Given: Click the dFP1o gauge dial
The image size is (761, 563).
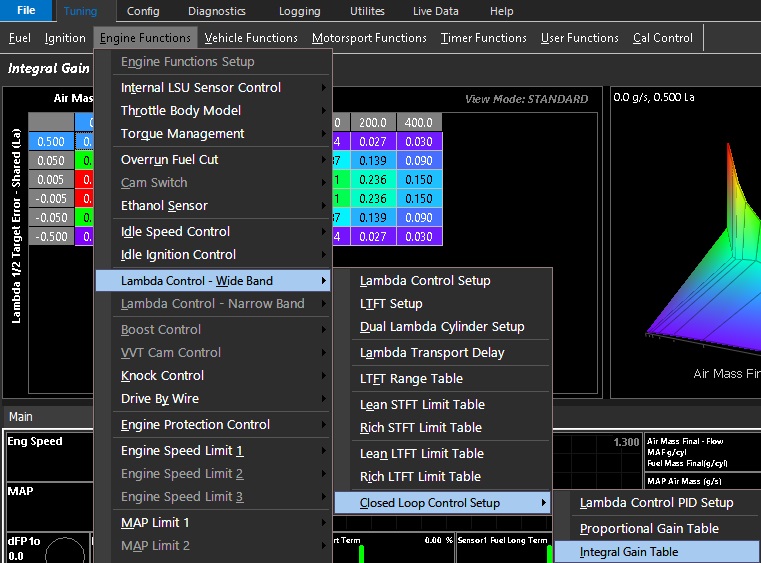Looking at the screenshot, I should (x=65, y=551).
